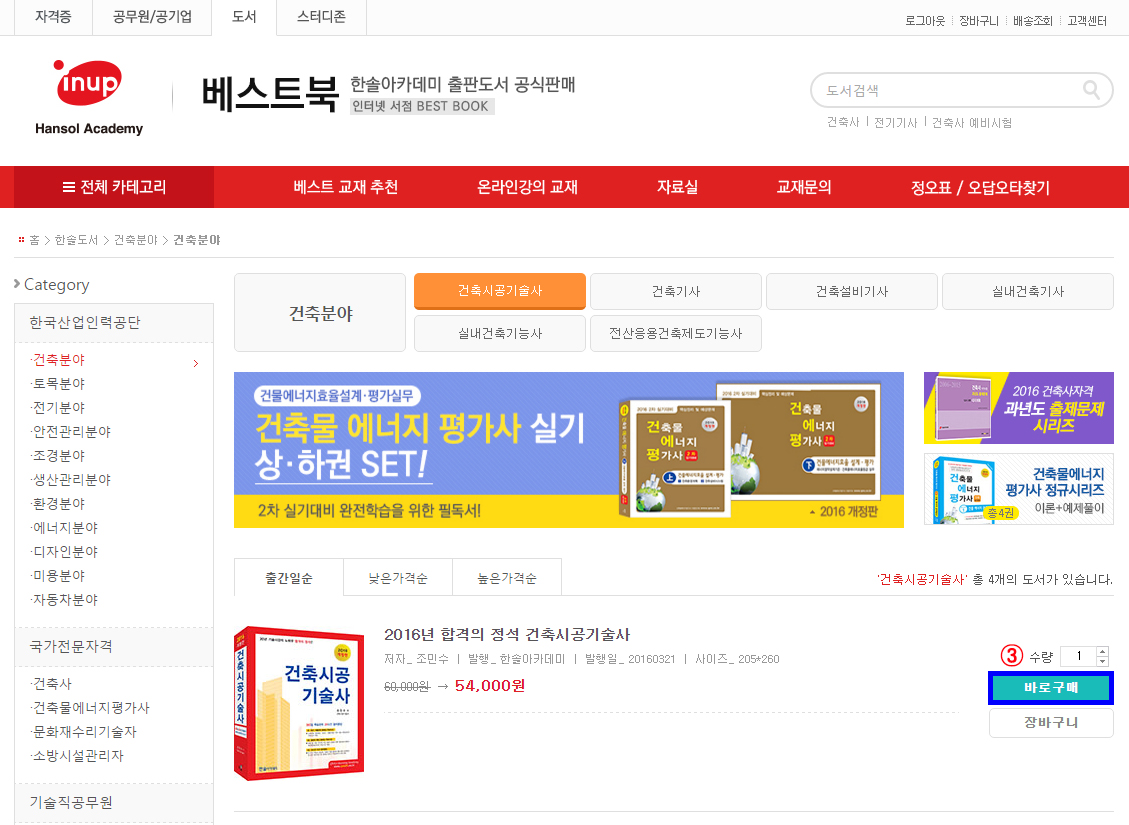Open the 공무원/공기업 top tab
Image resolution: width=1129 pixels, height=825 pixels.
coord(152,17)
